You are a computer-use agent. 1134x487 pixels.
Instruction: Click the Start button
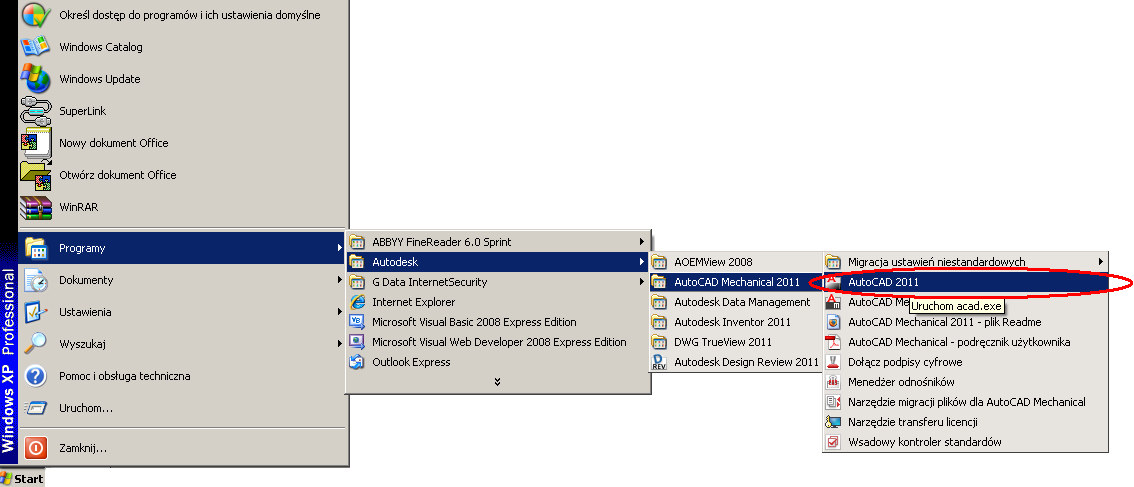[22, 478]
